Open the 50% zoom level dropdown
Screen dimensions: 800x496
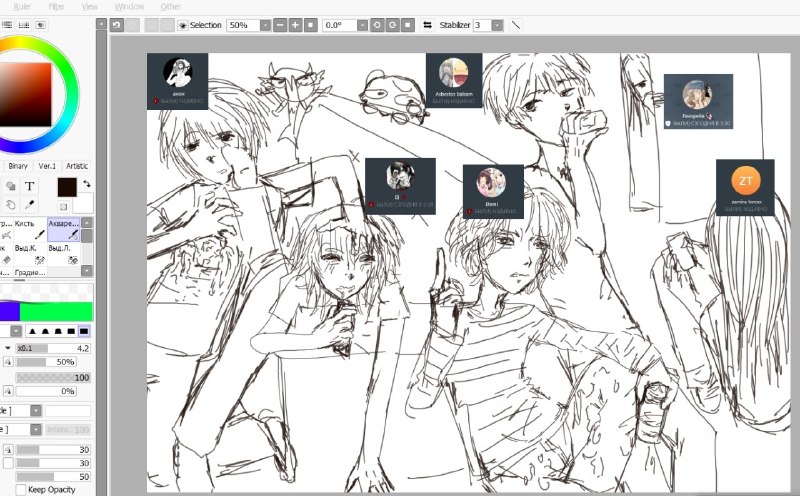[265, 25]
